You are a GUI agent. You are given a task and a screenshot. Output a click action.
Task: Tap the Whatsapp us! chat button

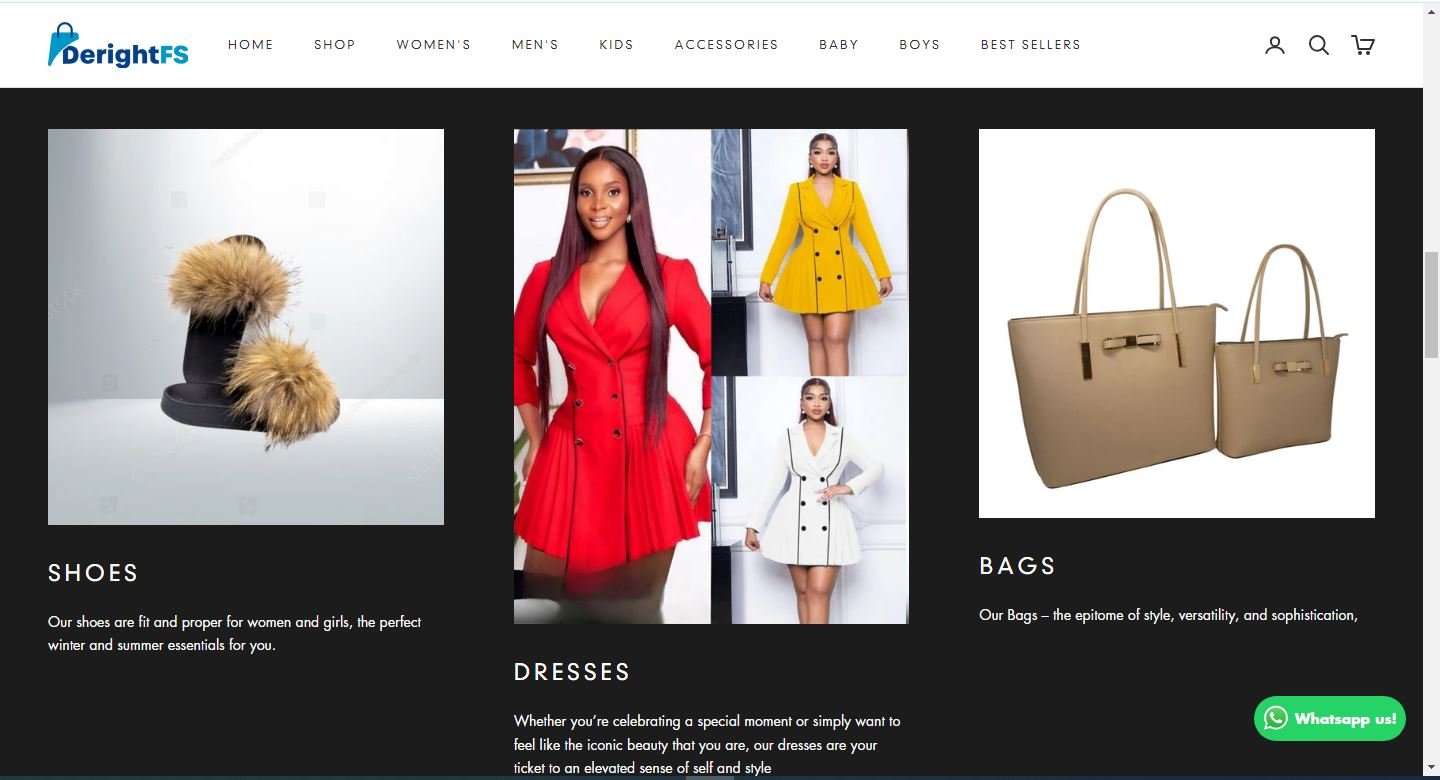point(1330,718)
